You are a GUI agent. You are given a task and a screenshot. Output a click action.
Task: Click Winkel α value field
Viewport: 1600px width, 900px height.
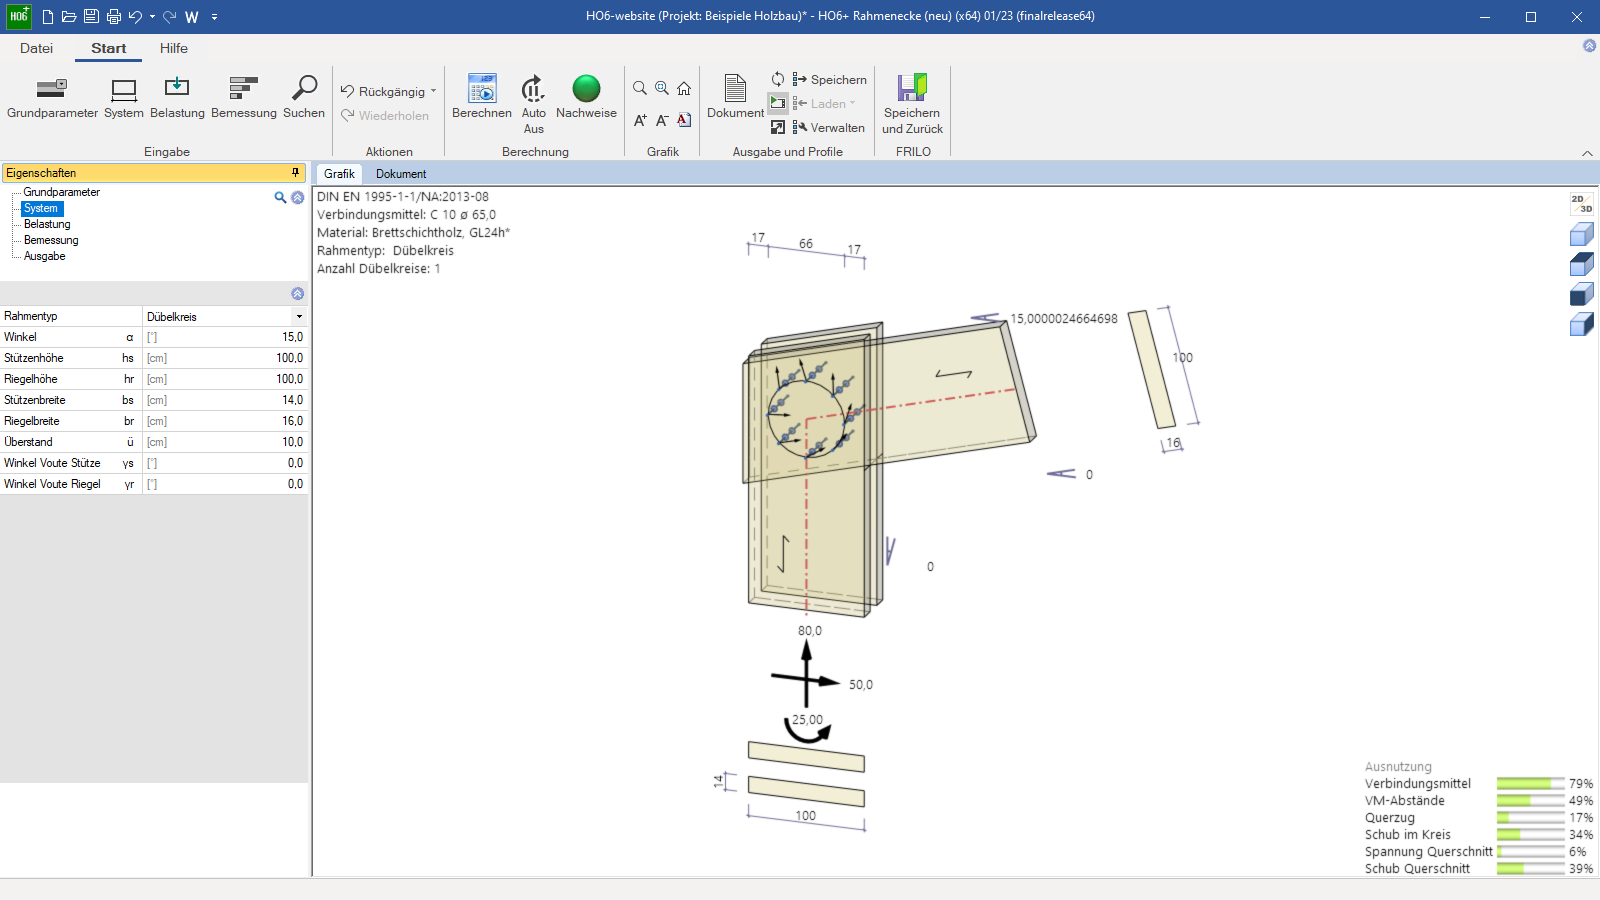click(225, 337)
